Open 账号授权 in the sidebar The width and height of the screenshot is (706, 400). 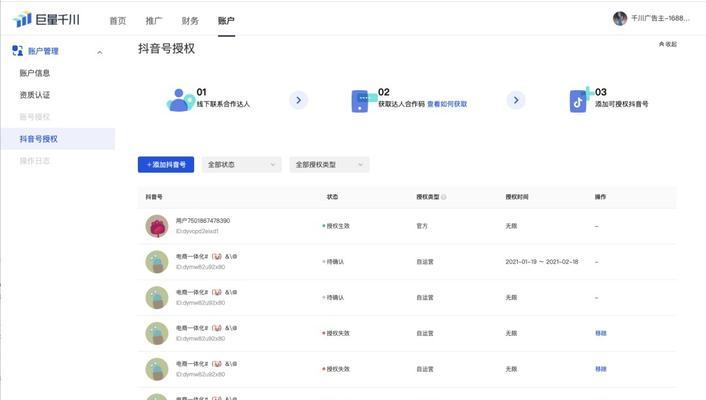click(35, 117)
